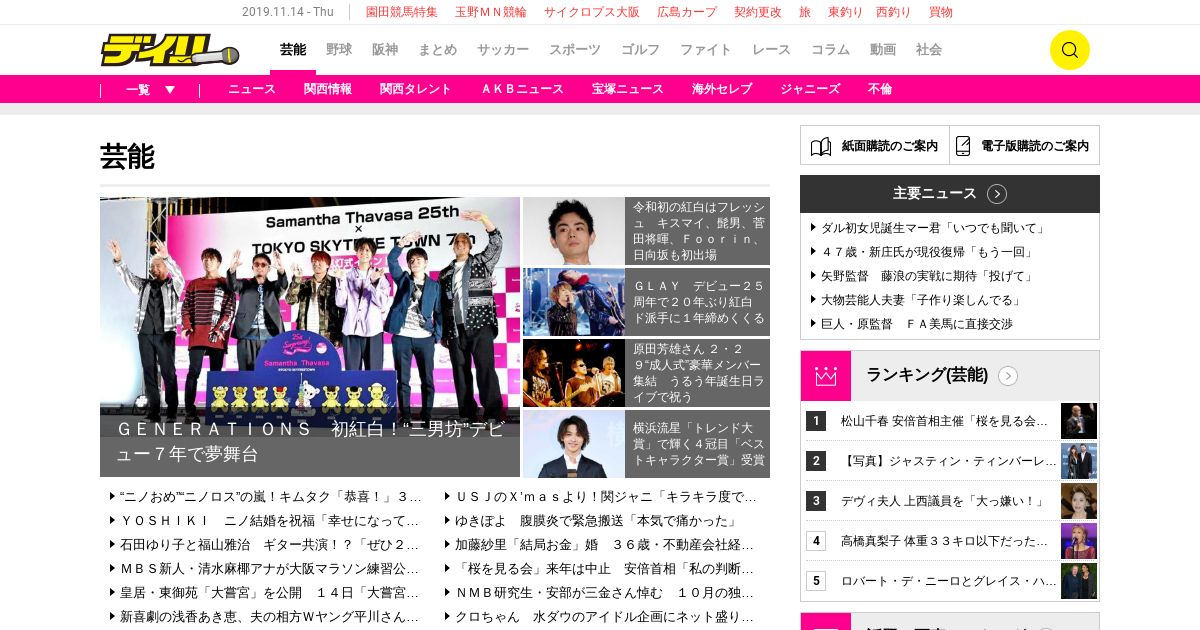Open the 動画 tab
This screenshot has width=1200, height=630.
point(883,50)
